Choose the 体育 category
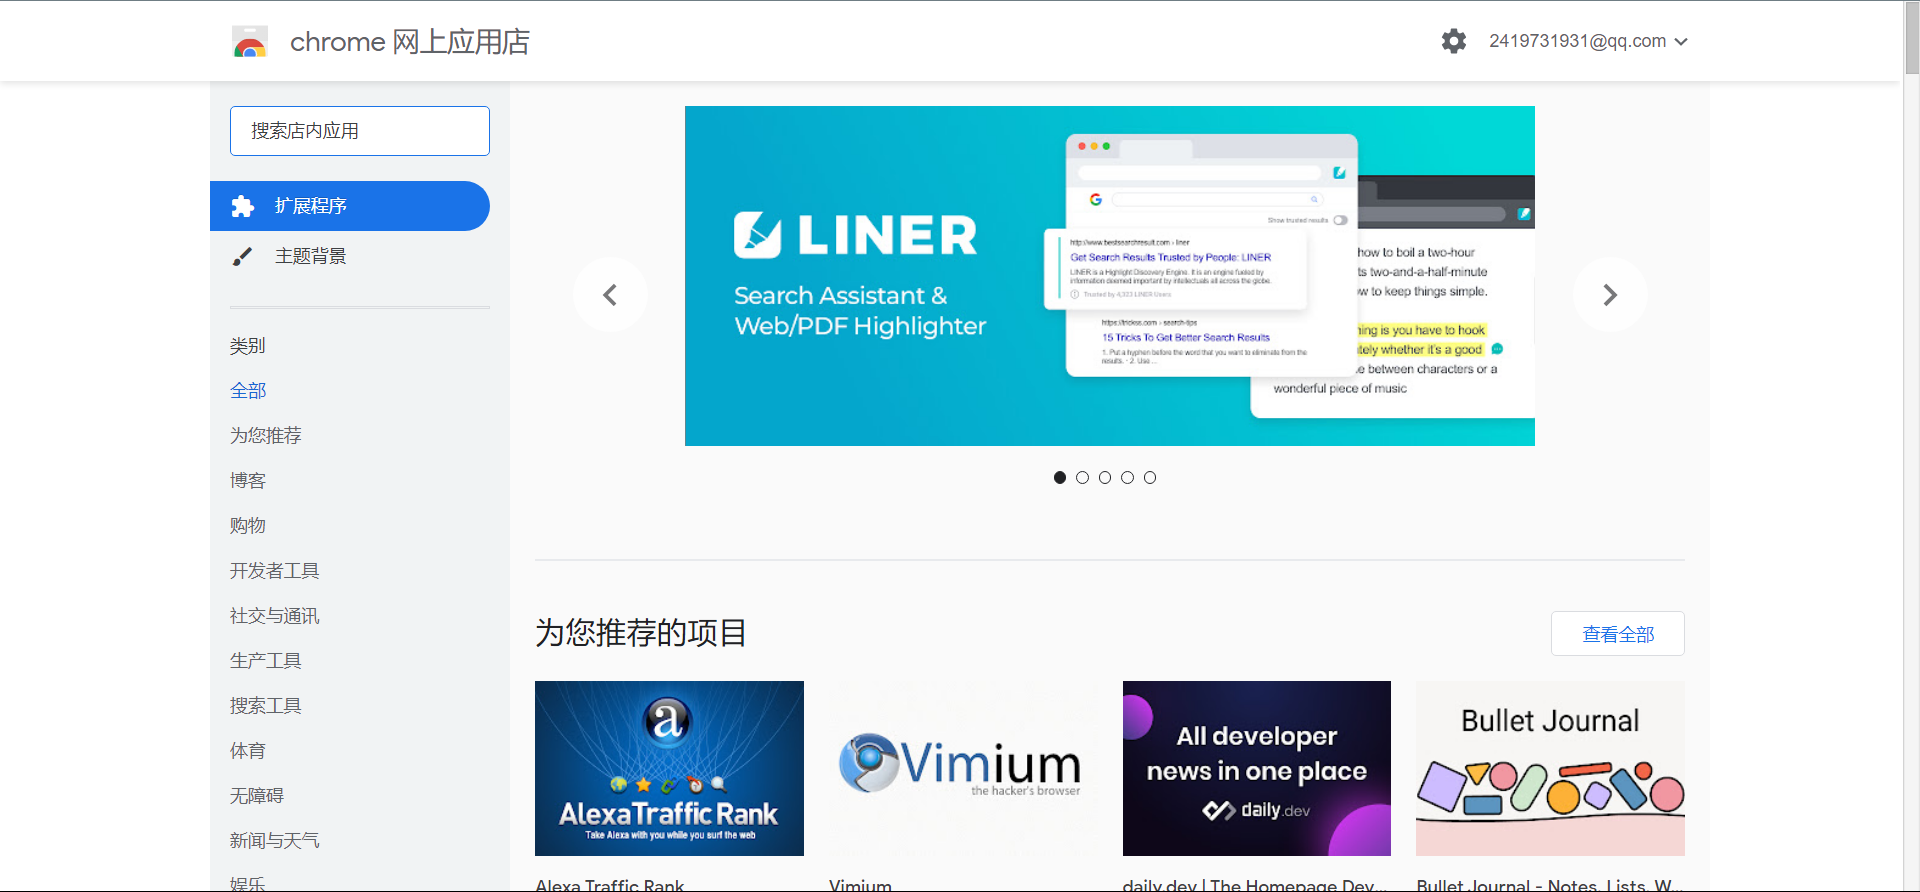This screenshot has width=1920, height=892. (x=248, y=751)
